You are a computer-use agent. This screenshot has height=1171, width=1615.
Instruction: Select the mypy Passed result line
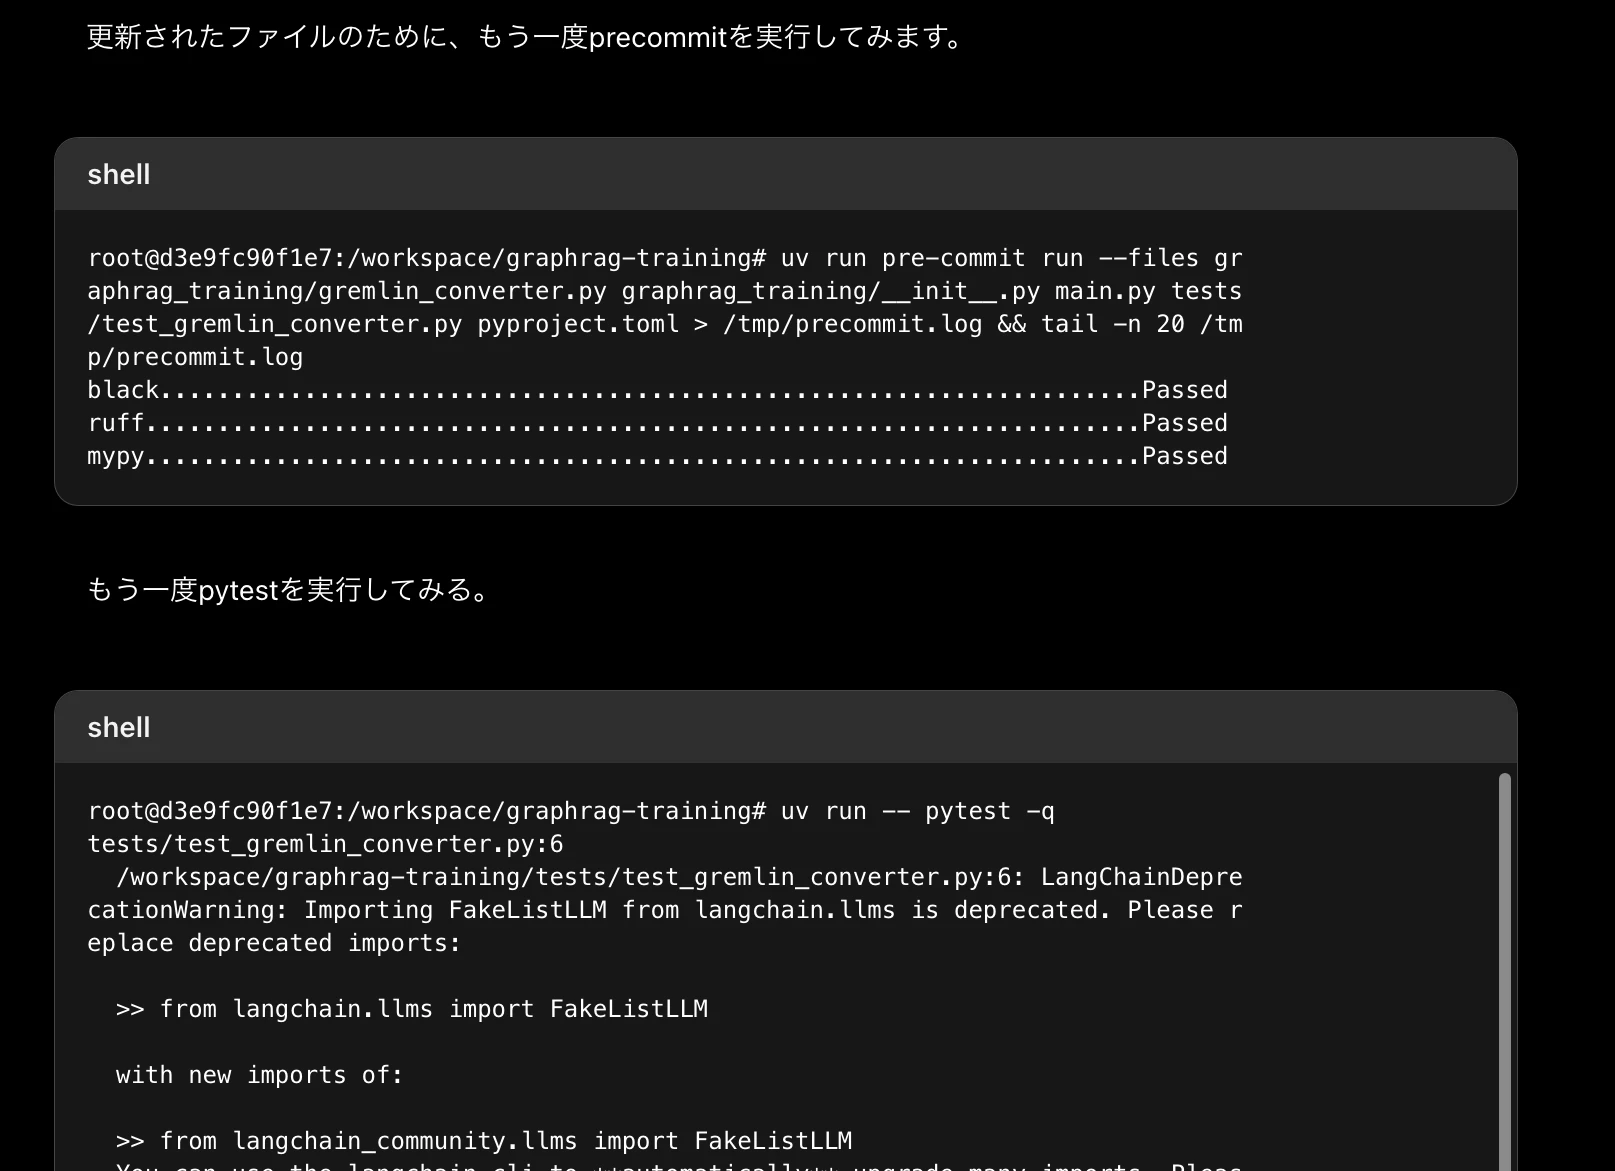pyautogui.click(x=657, y=456)
